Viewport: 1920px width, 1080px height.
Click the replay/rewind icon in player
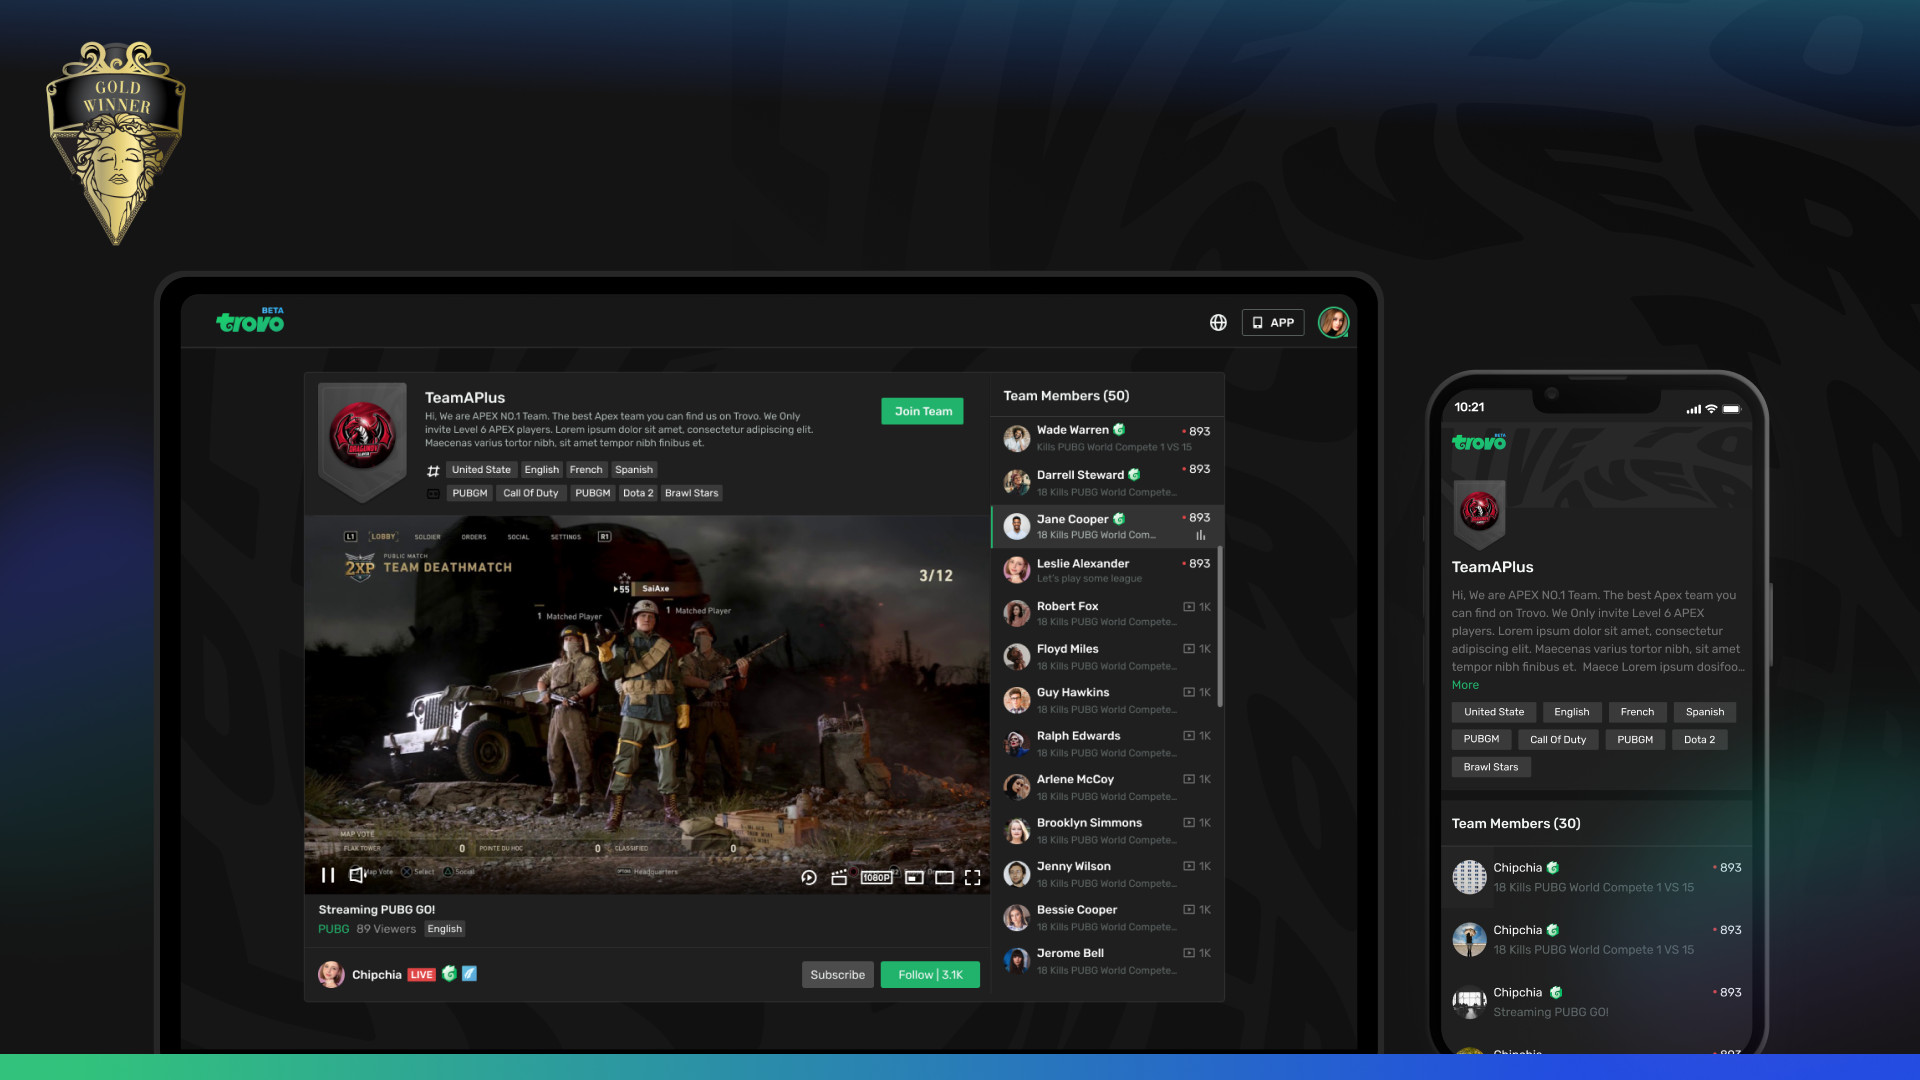pyautogui.click(x=809, y=878)
